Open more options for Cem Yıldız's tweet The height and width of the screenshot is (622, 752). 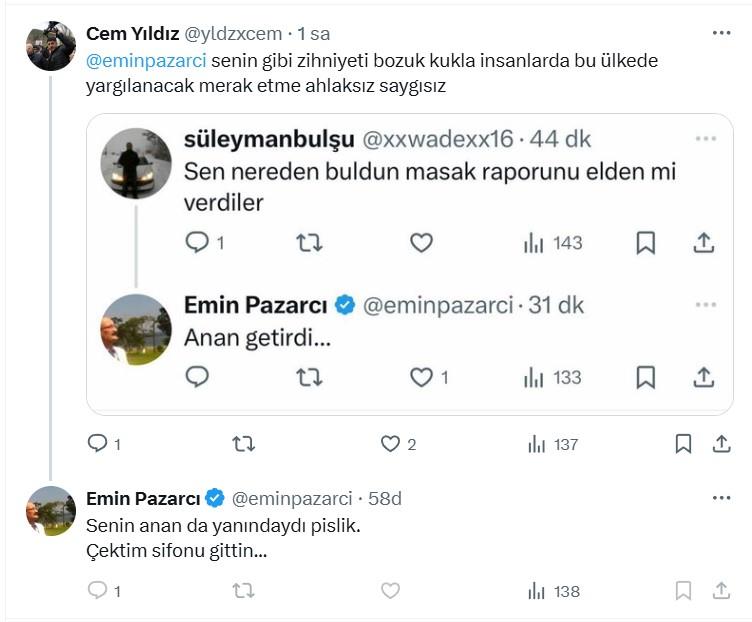click(721, 33)
